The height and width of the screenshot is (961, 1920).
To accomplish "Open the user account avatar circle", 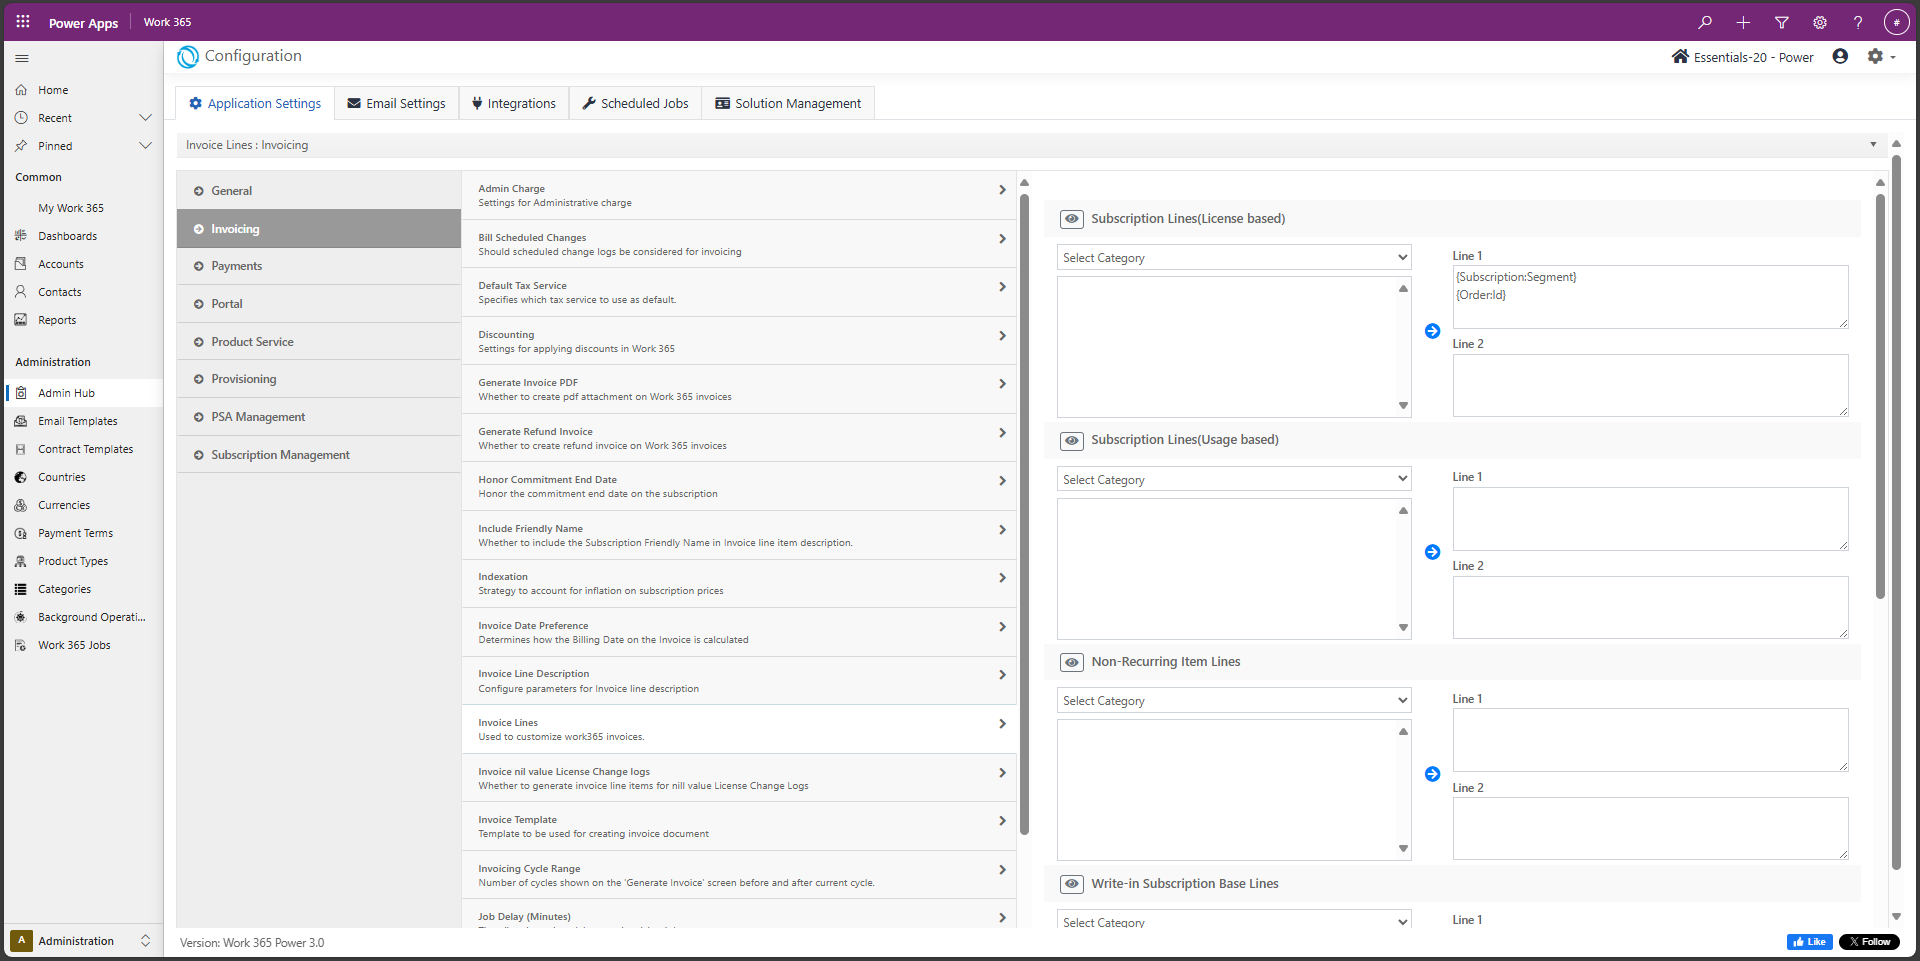I will [x=1896, y=22].
